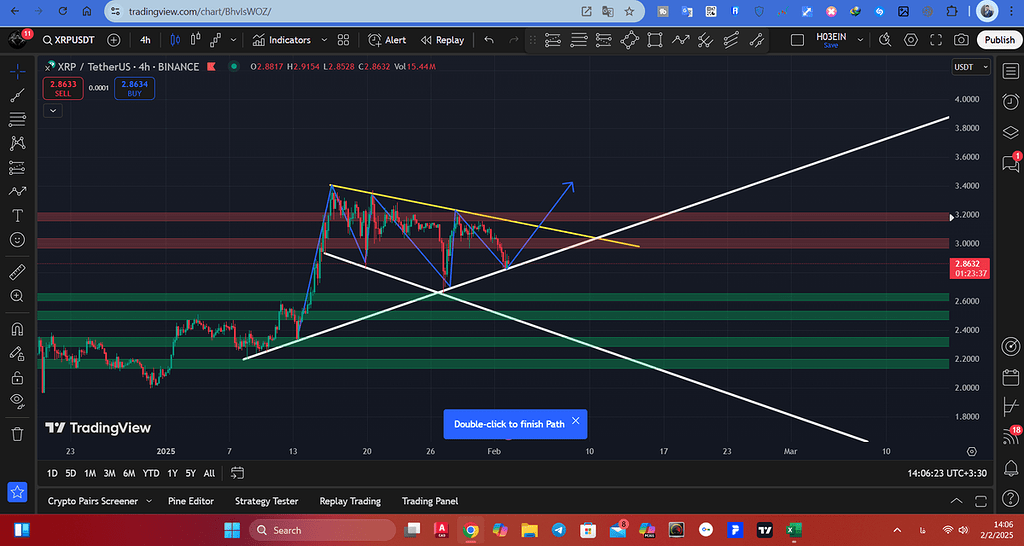Toggle Magnet mode for drawings
1024x546 pixels.
click(x=17, y=329)
